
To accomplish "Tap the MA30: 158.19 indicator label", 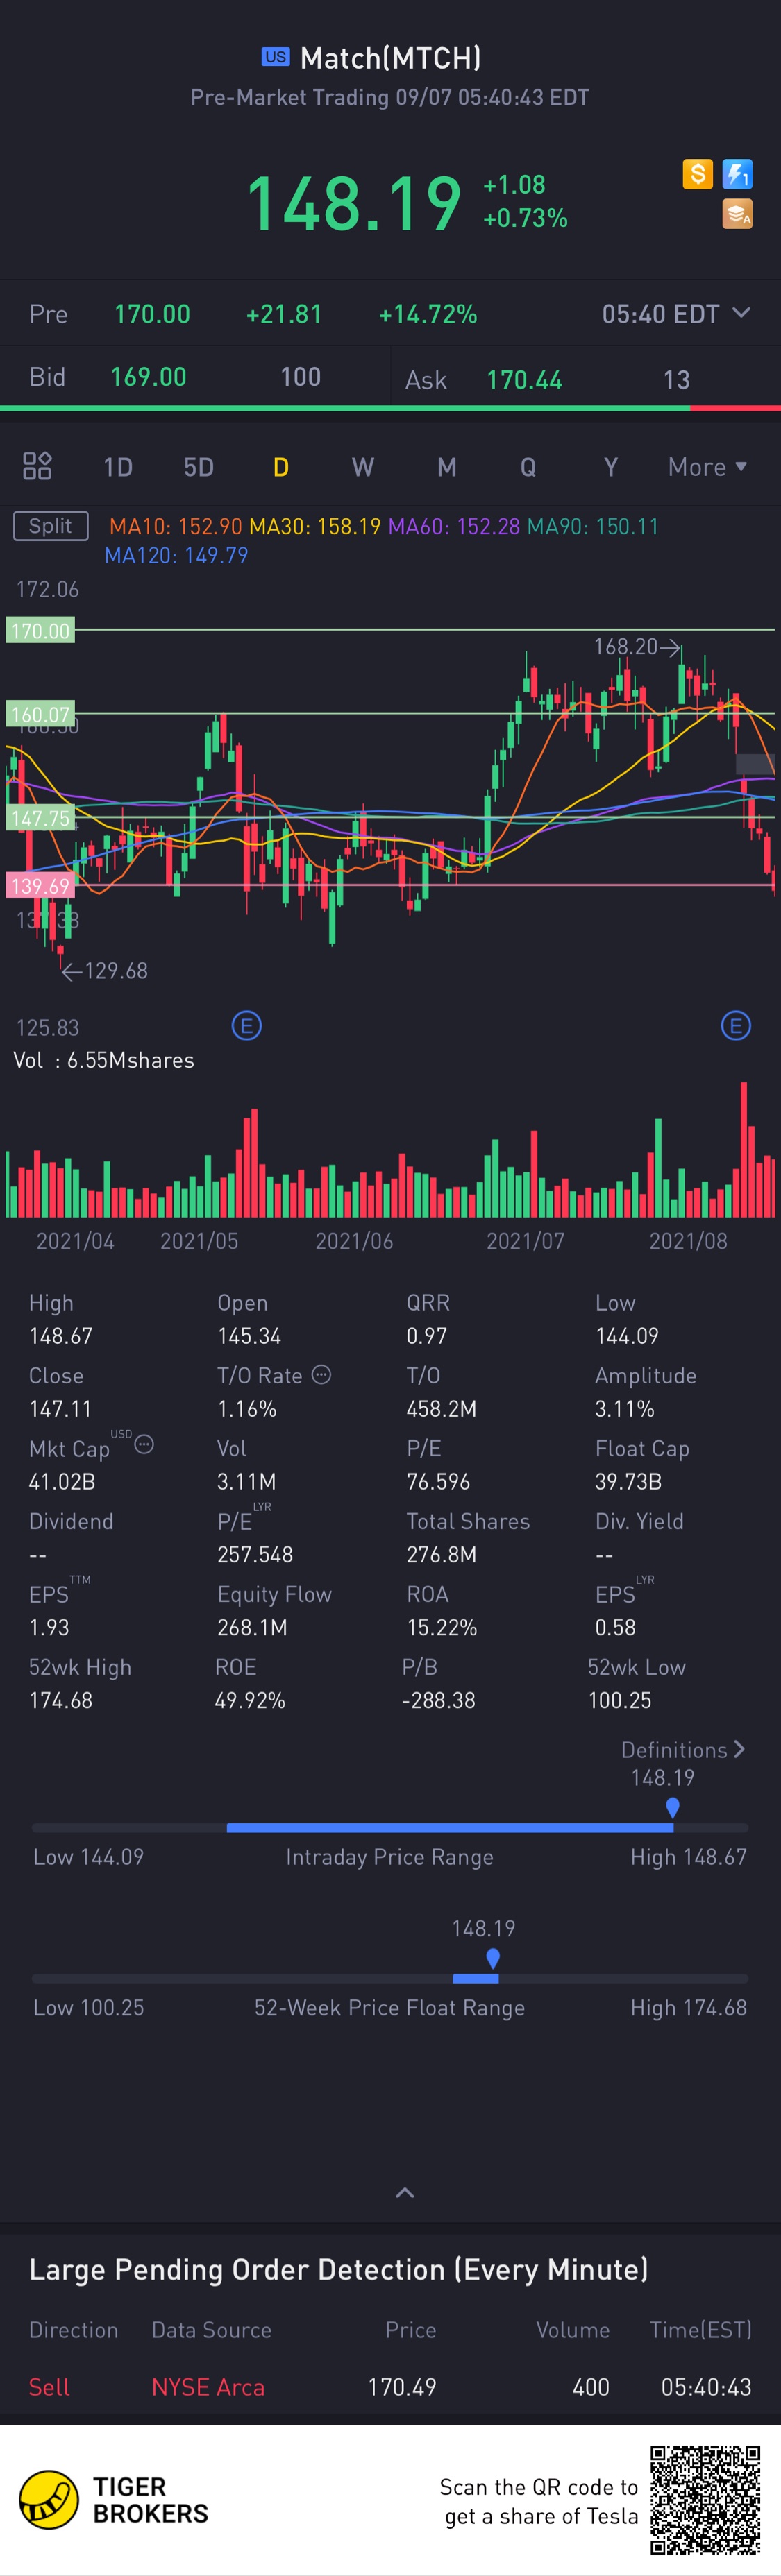I will point(315,526).
